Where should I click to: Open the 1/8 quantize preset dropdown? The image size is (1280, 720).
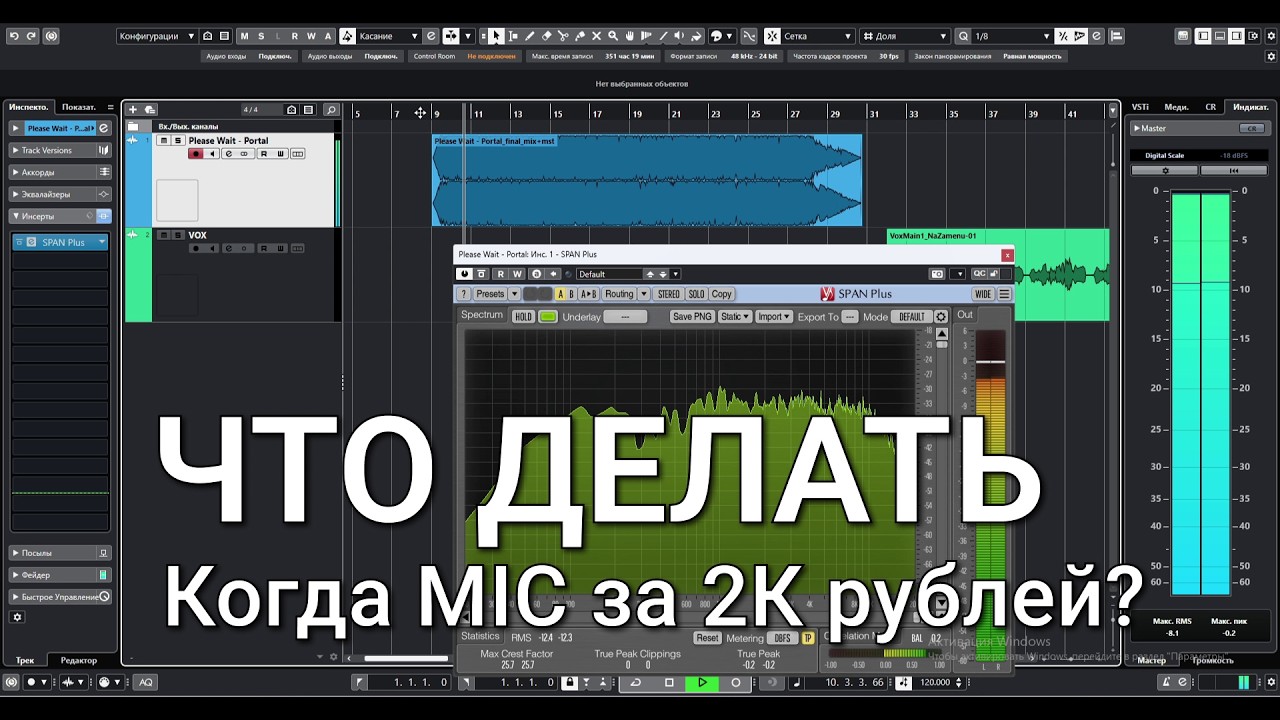1013,36
